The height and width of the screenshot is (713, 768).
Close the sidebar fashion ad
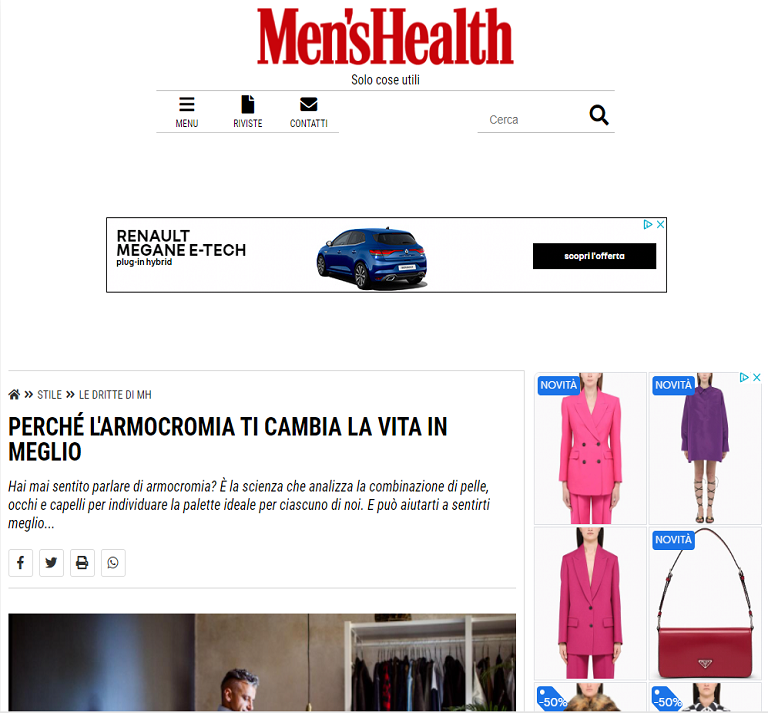[x=756, y=377]
